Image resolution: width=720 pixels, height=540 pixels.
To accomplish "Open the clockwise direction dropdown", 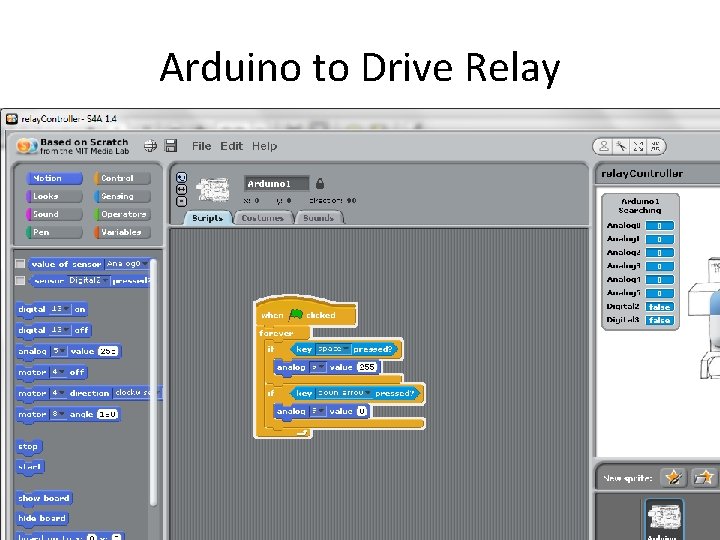I will [137, 393].
